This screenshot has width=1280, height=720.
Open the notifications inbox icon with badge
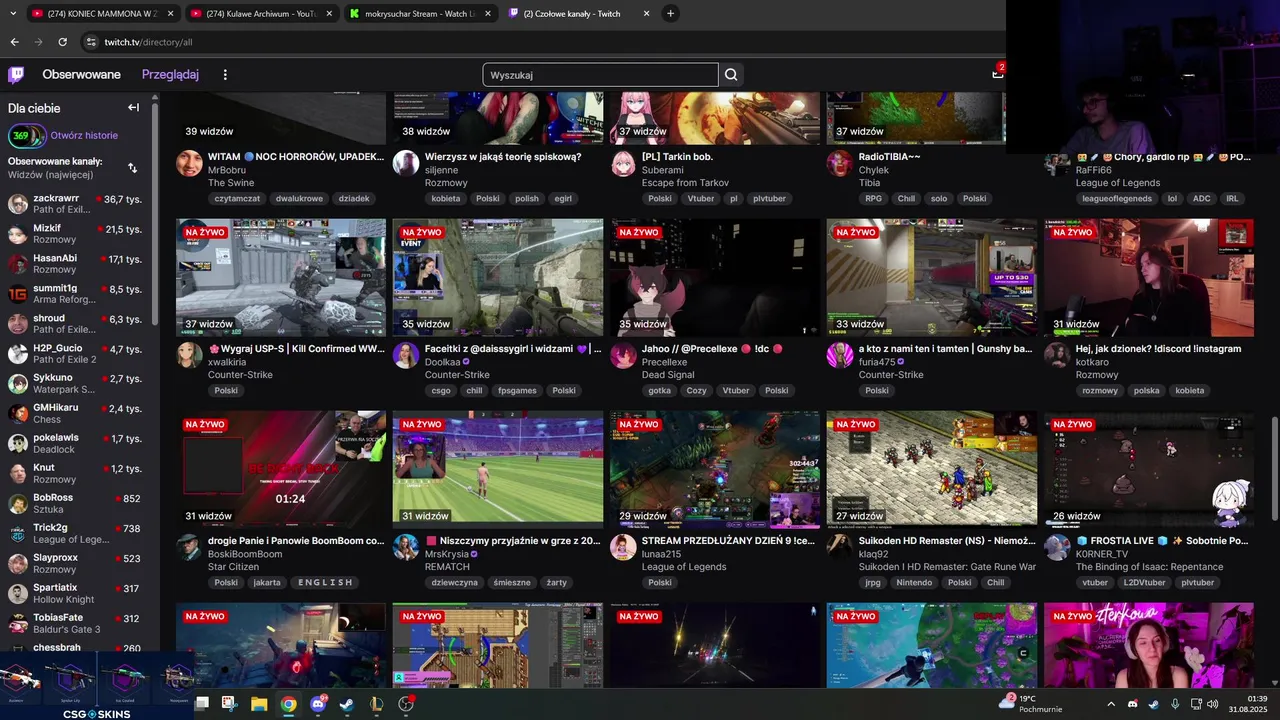pyautogui.click(x=997, y=73)
